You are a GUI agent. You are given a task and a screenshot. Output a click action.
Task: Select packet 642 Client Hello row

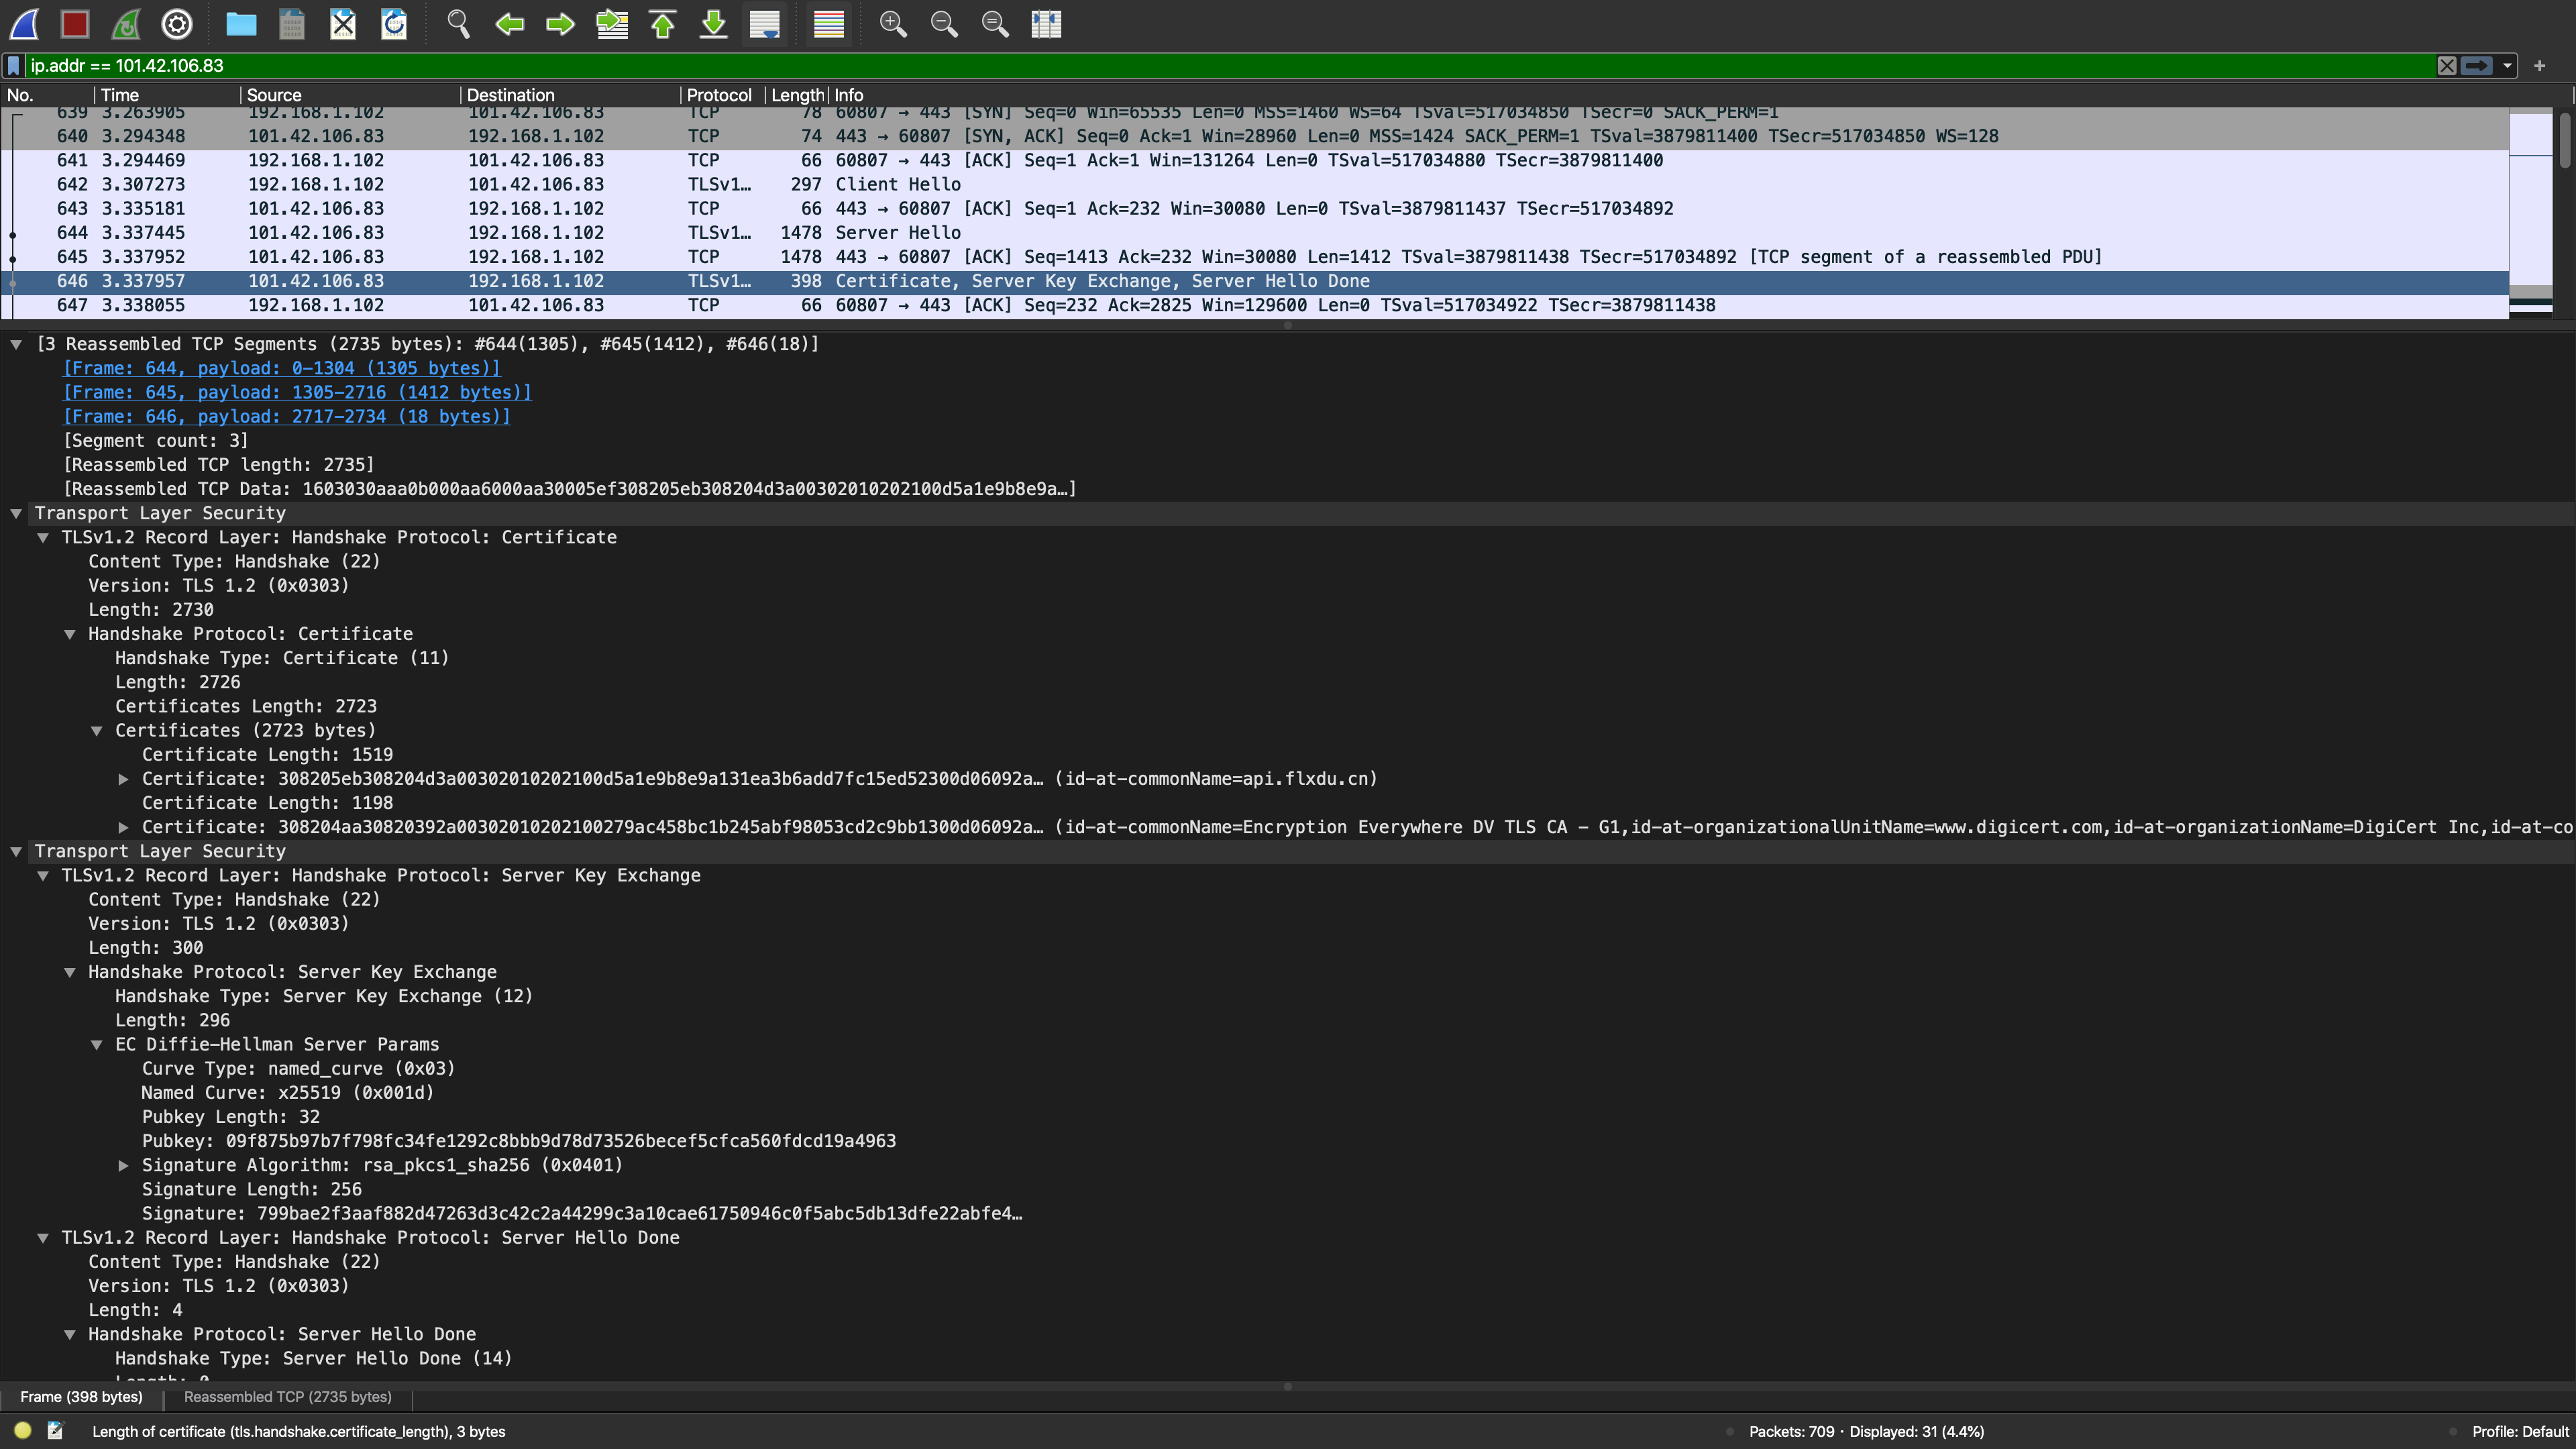[x=1255, y=184]
